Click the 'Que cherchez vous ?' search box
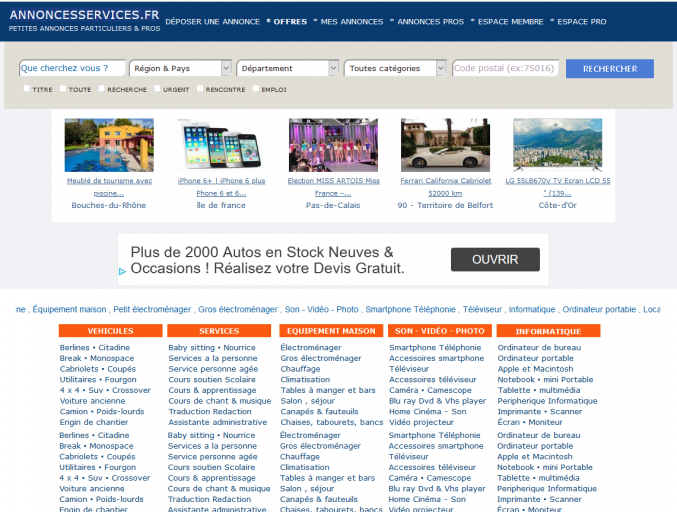Viewport: 677px width, 512px height. click(71, 69)
